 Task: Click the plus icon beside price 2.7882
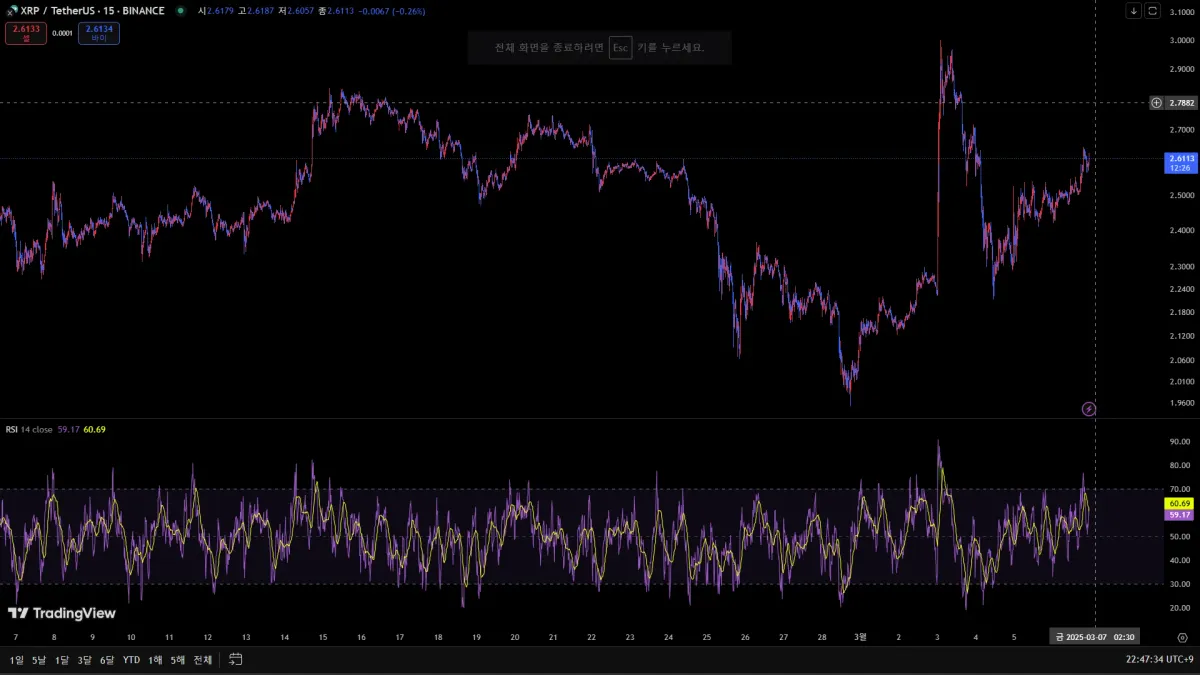tap(1156, 102)
